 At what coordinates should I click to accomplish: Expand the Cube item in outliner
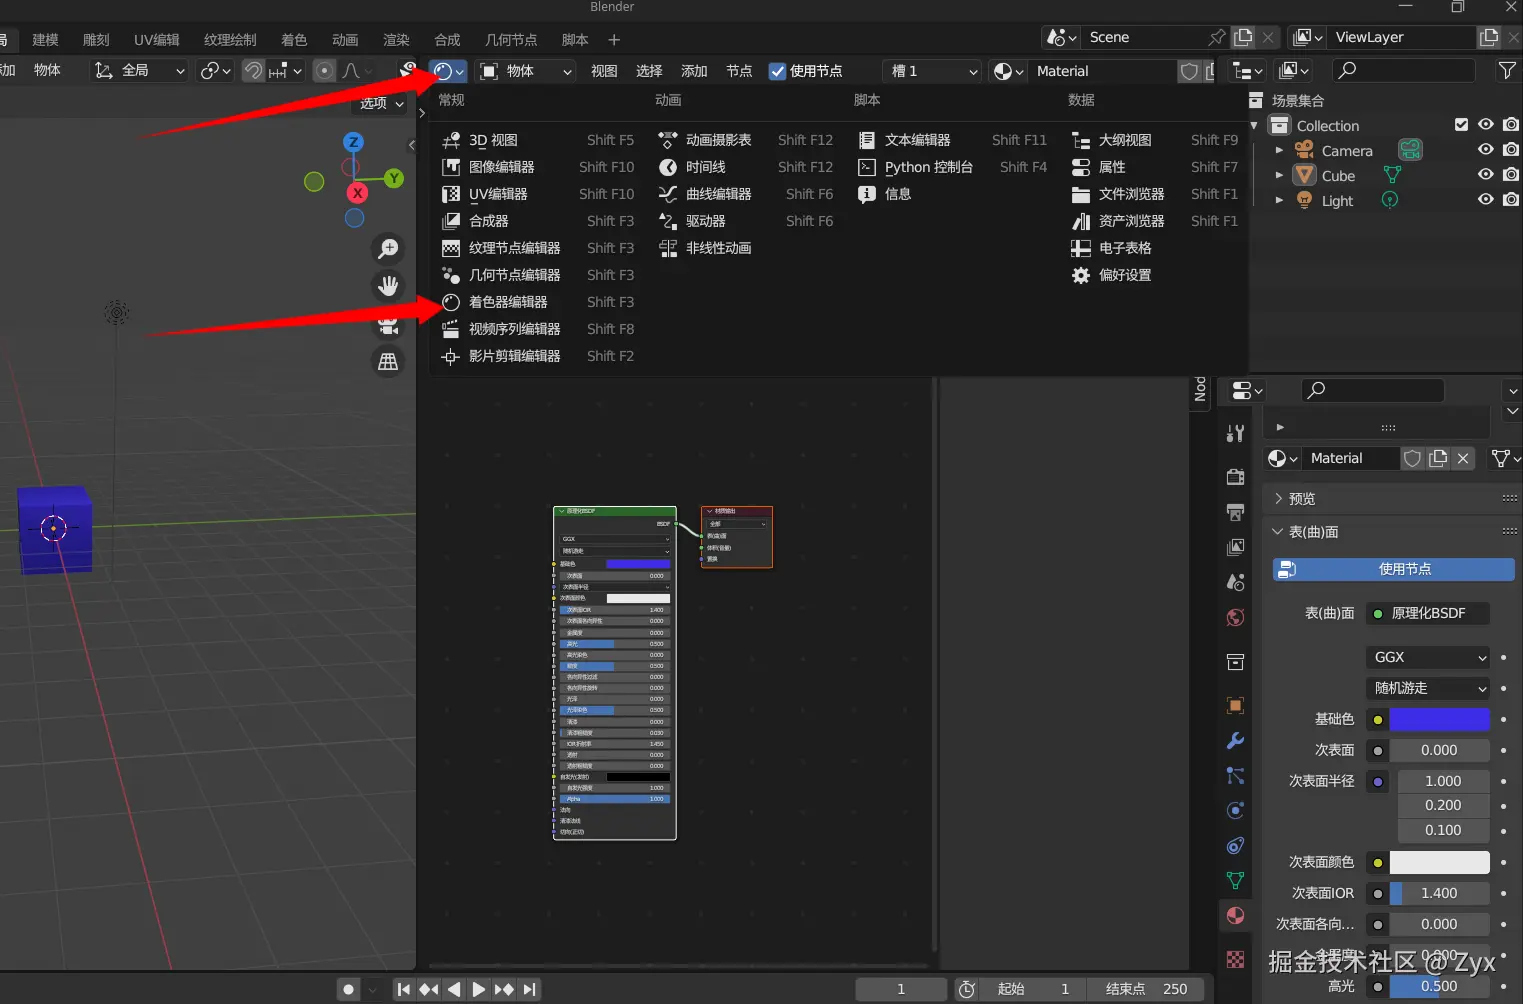click(1279, 175)
